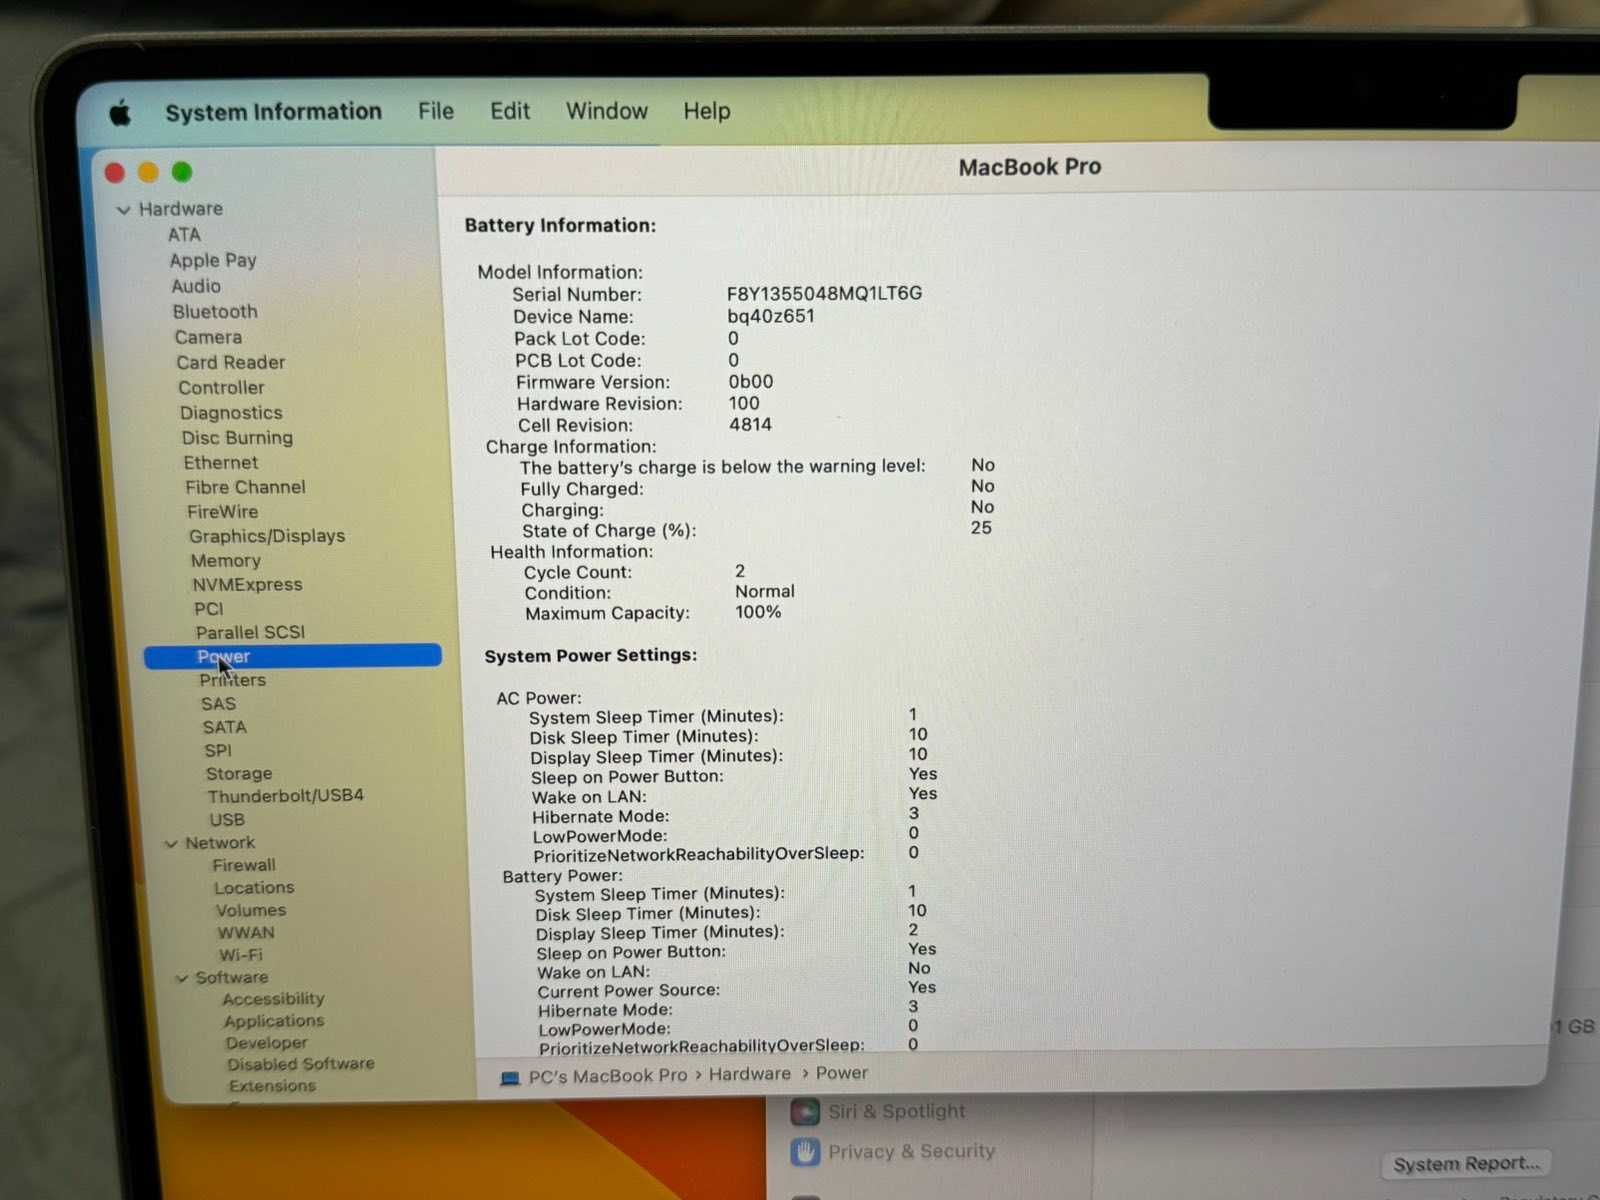Select Audio in the sidebar

coord(196,286)
